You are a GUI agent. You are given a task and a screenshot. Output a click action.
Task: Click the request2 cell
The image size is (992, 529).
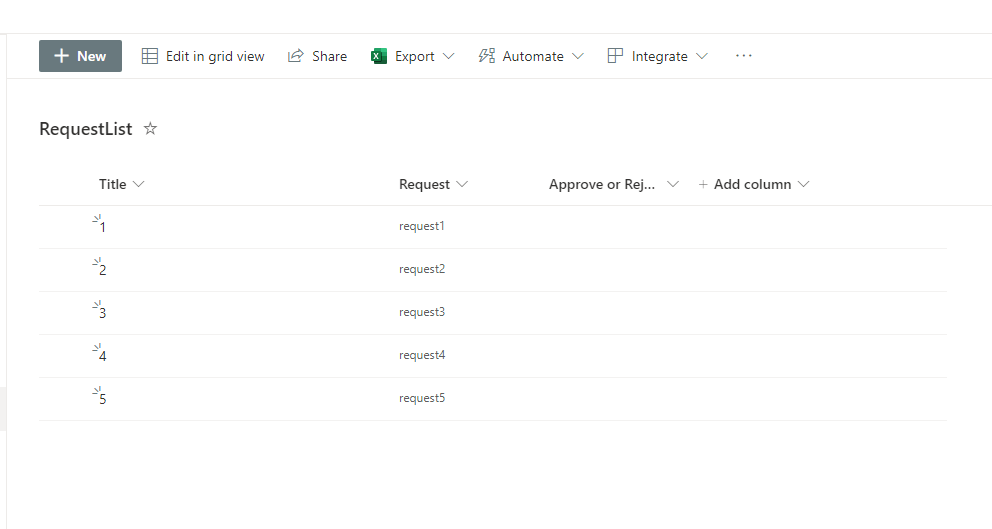point(422,269)
